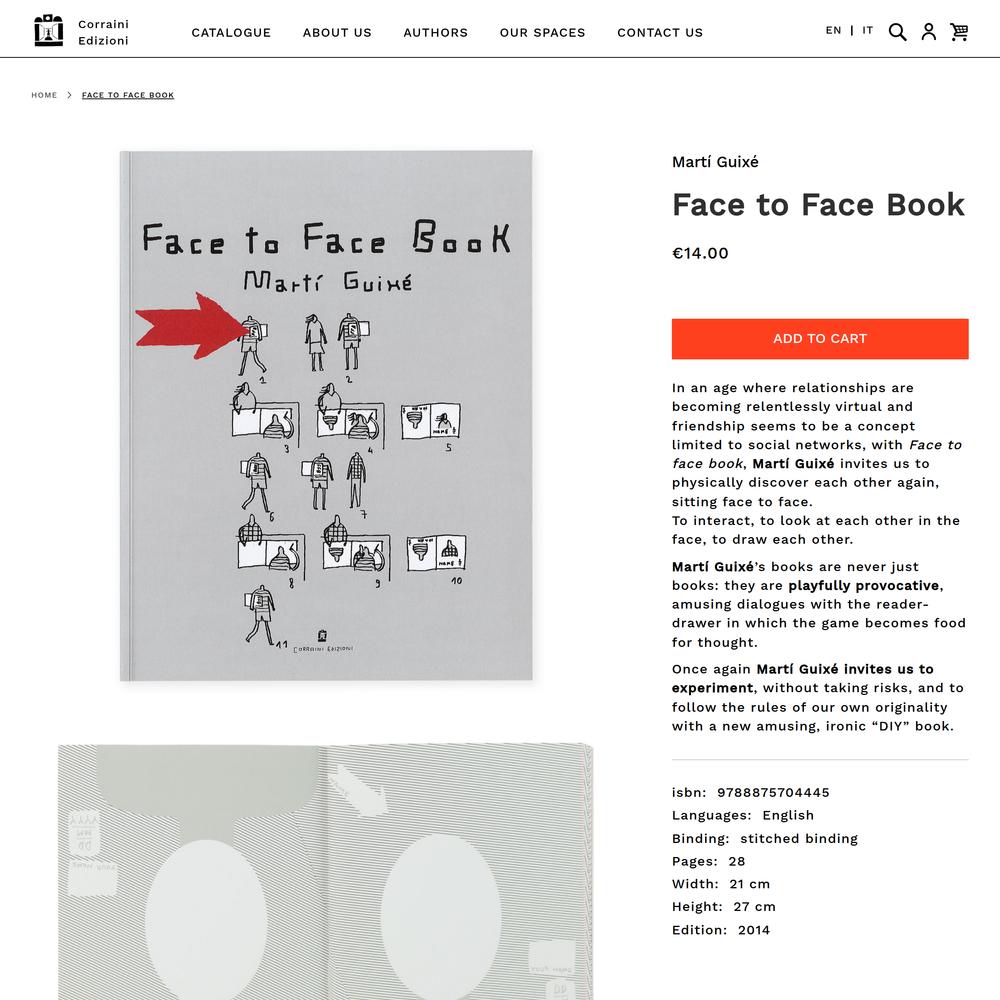Open the Contact Us page

660,32
